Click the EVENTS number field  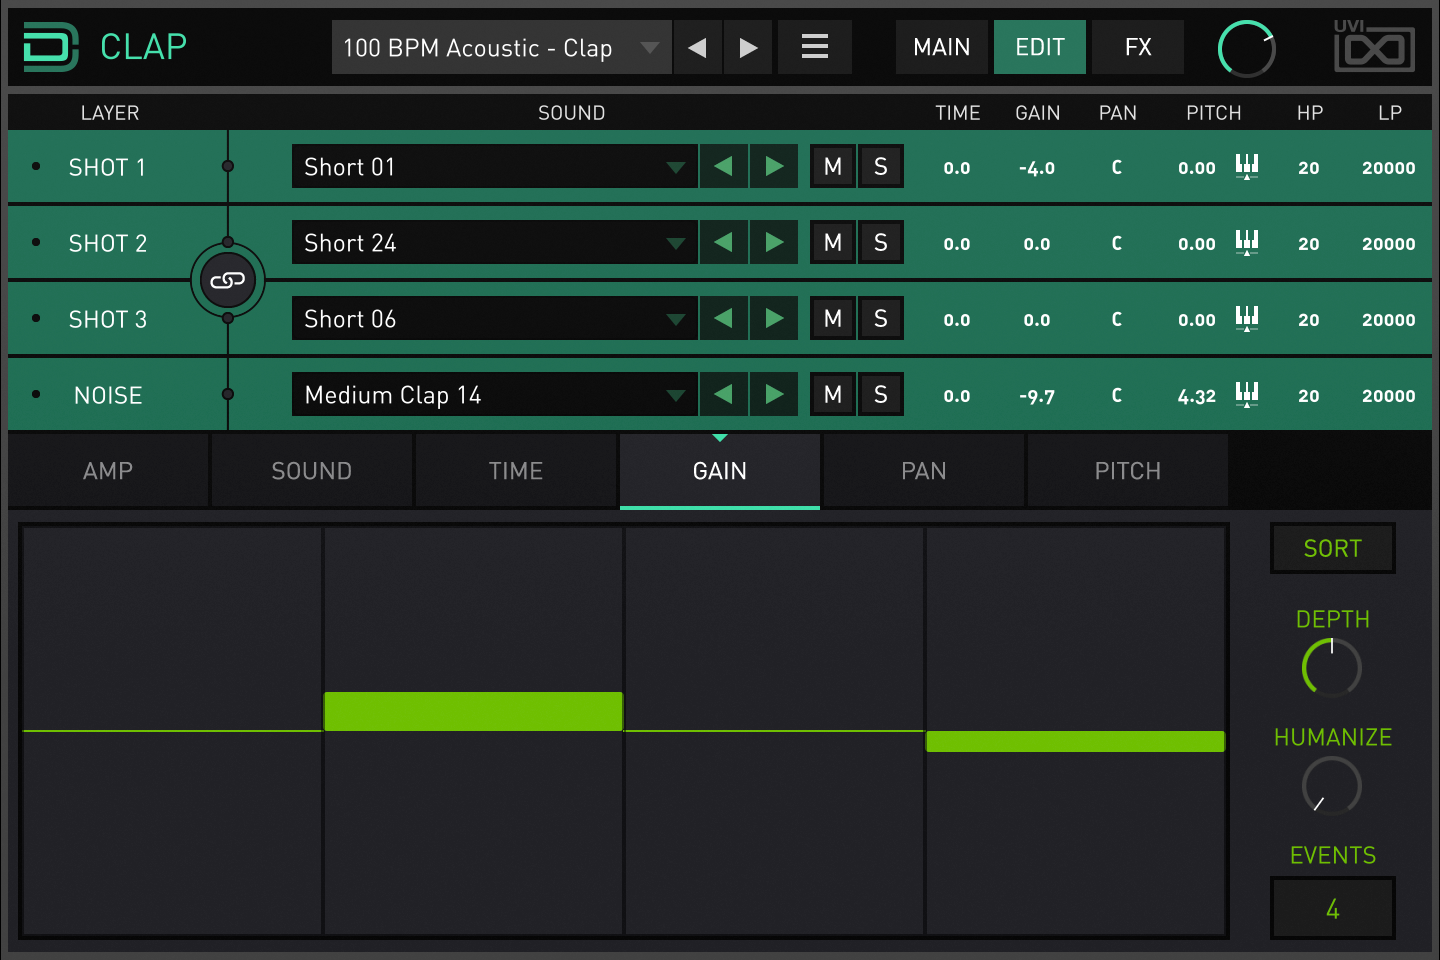pos(1332,908)
